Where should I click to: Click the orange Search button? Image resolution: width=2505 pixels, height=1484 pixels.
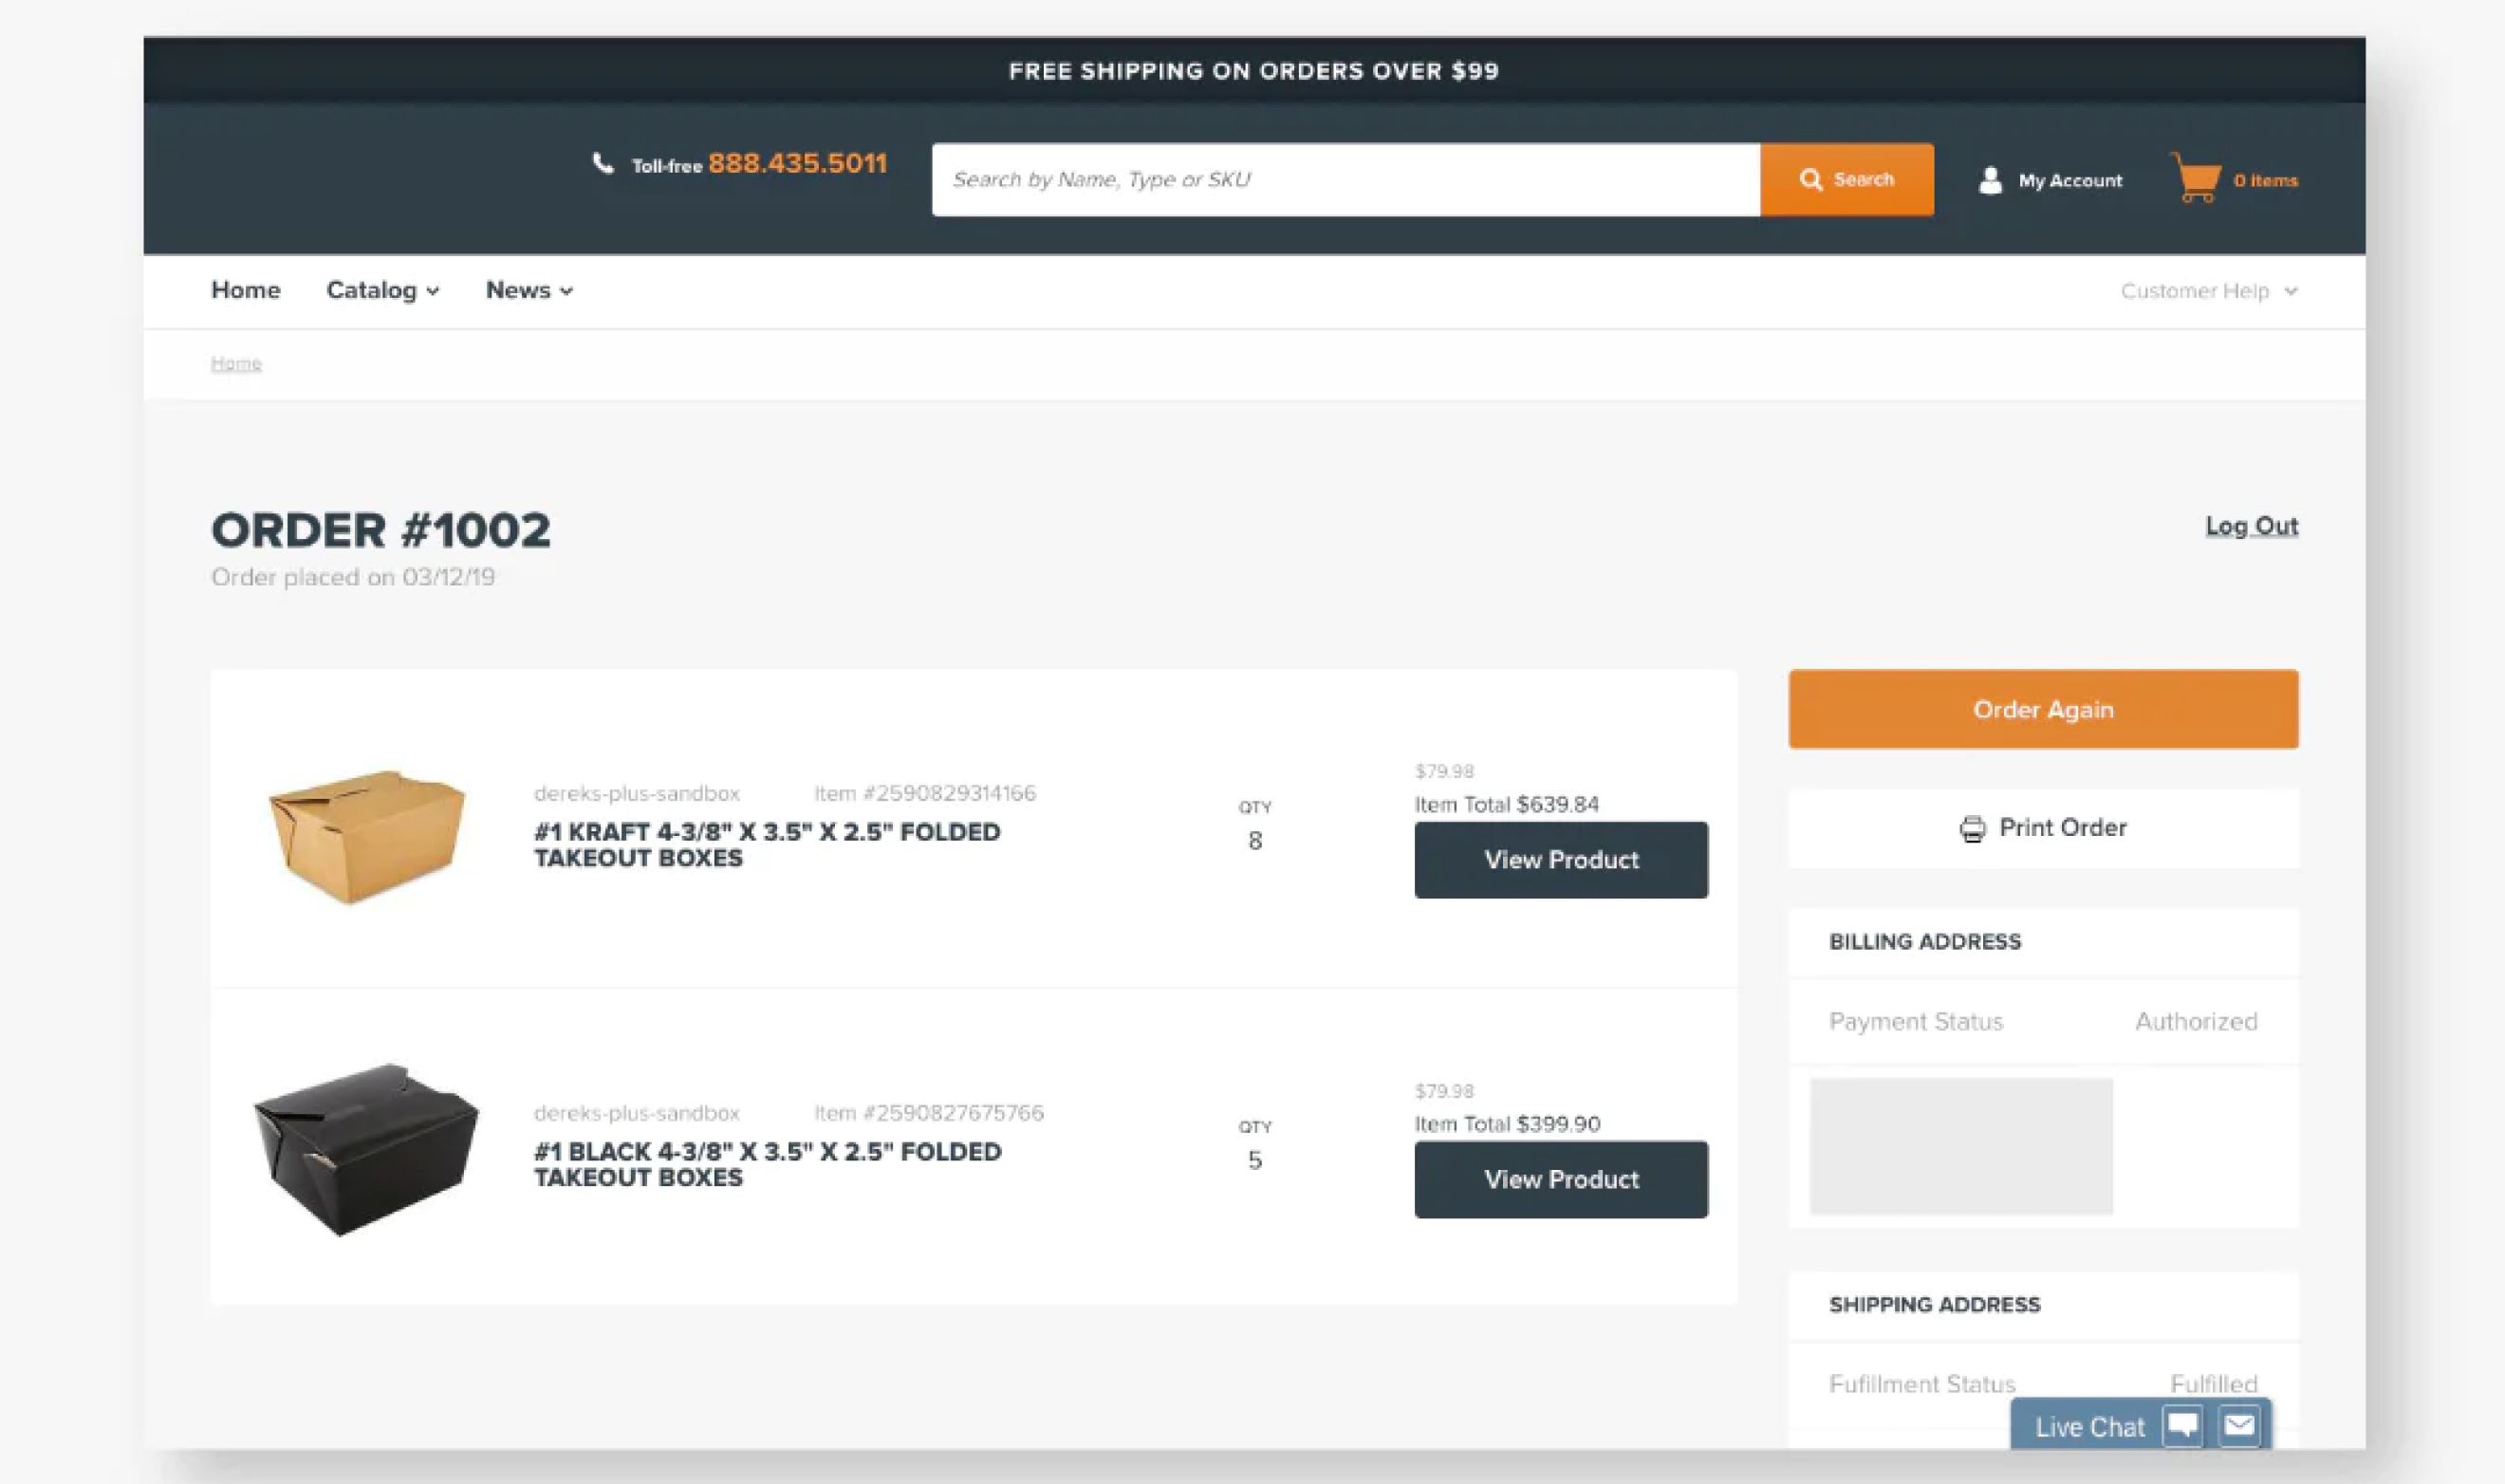(x=1847, y=180)
